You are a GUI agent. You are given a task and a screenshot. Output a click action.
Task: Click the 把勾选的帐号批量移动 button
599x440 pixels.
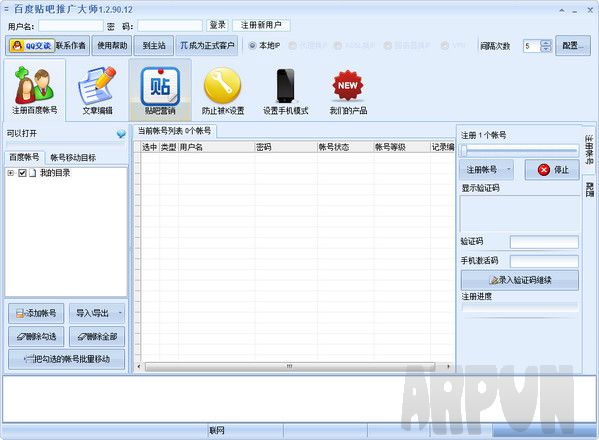[66, 359]
